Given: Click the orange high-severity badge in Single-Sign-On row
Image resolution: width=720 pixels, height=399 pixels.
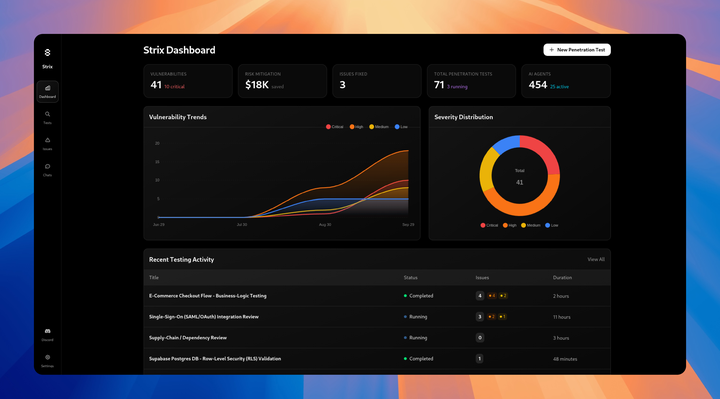Looking at the screenshot, I should pos(491,317).
